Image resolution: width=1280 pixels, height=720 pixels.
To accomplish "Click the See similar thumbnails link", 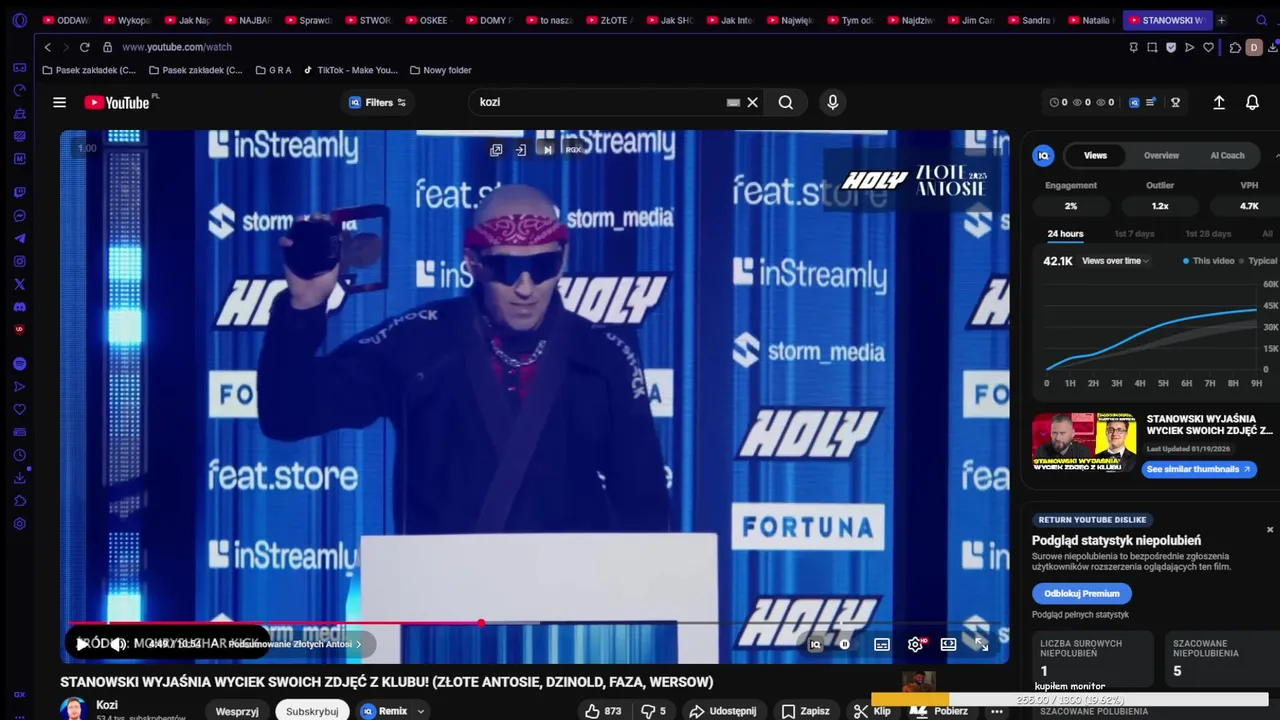I will pos(1198,469).
